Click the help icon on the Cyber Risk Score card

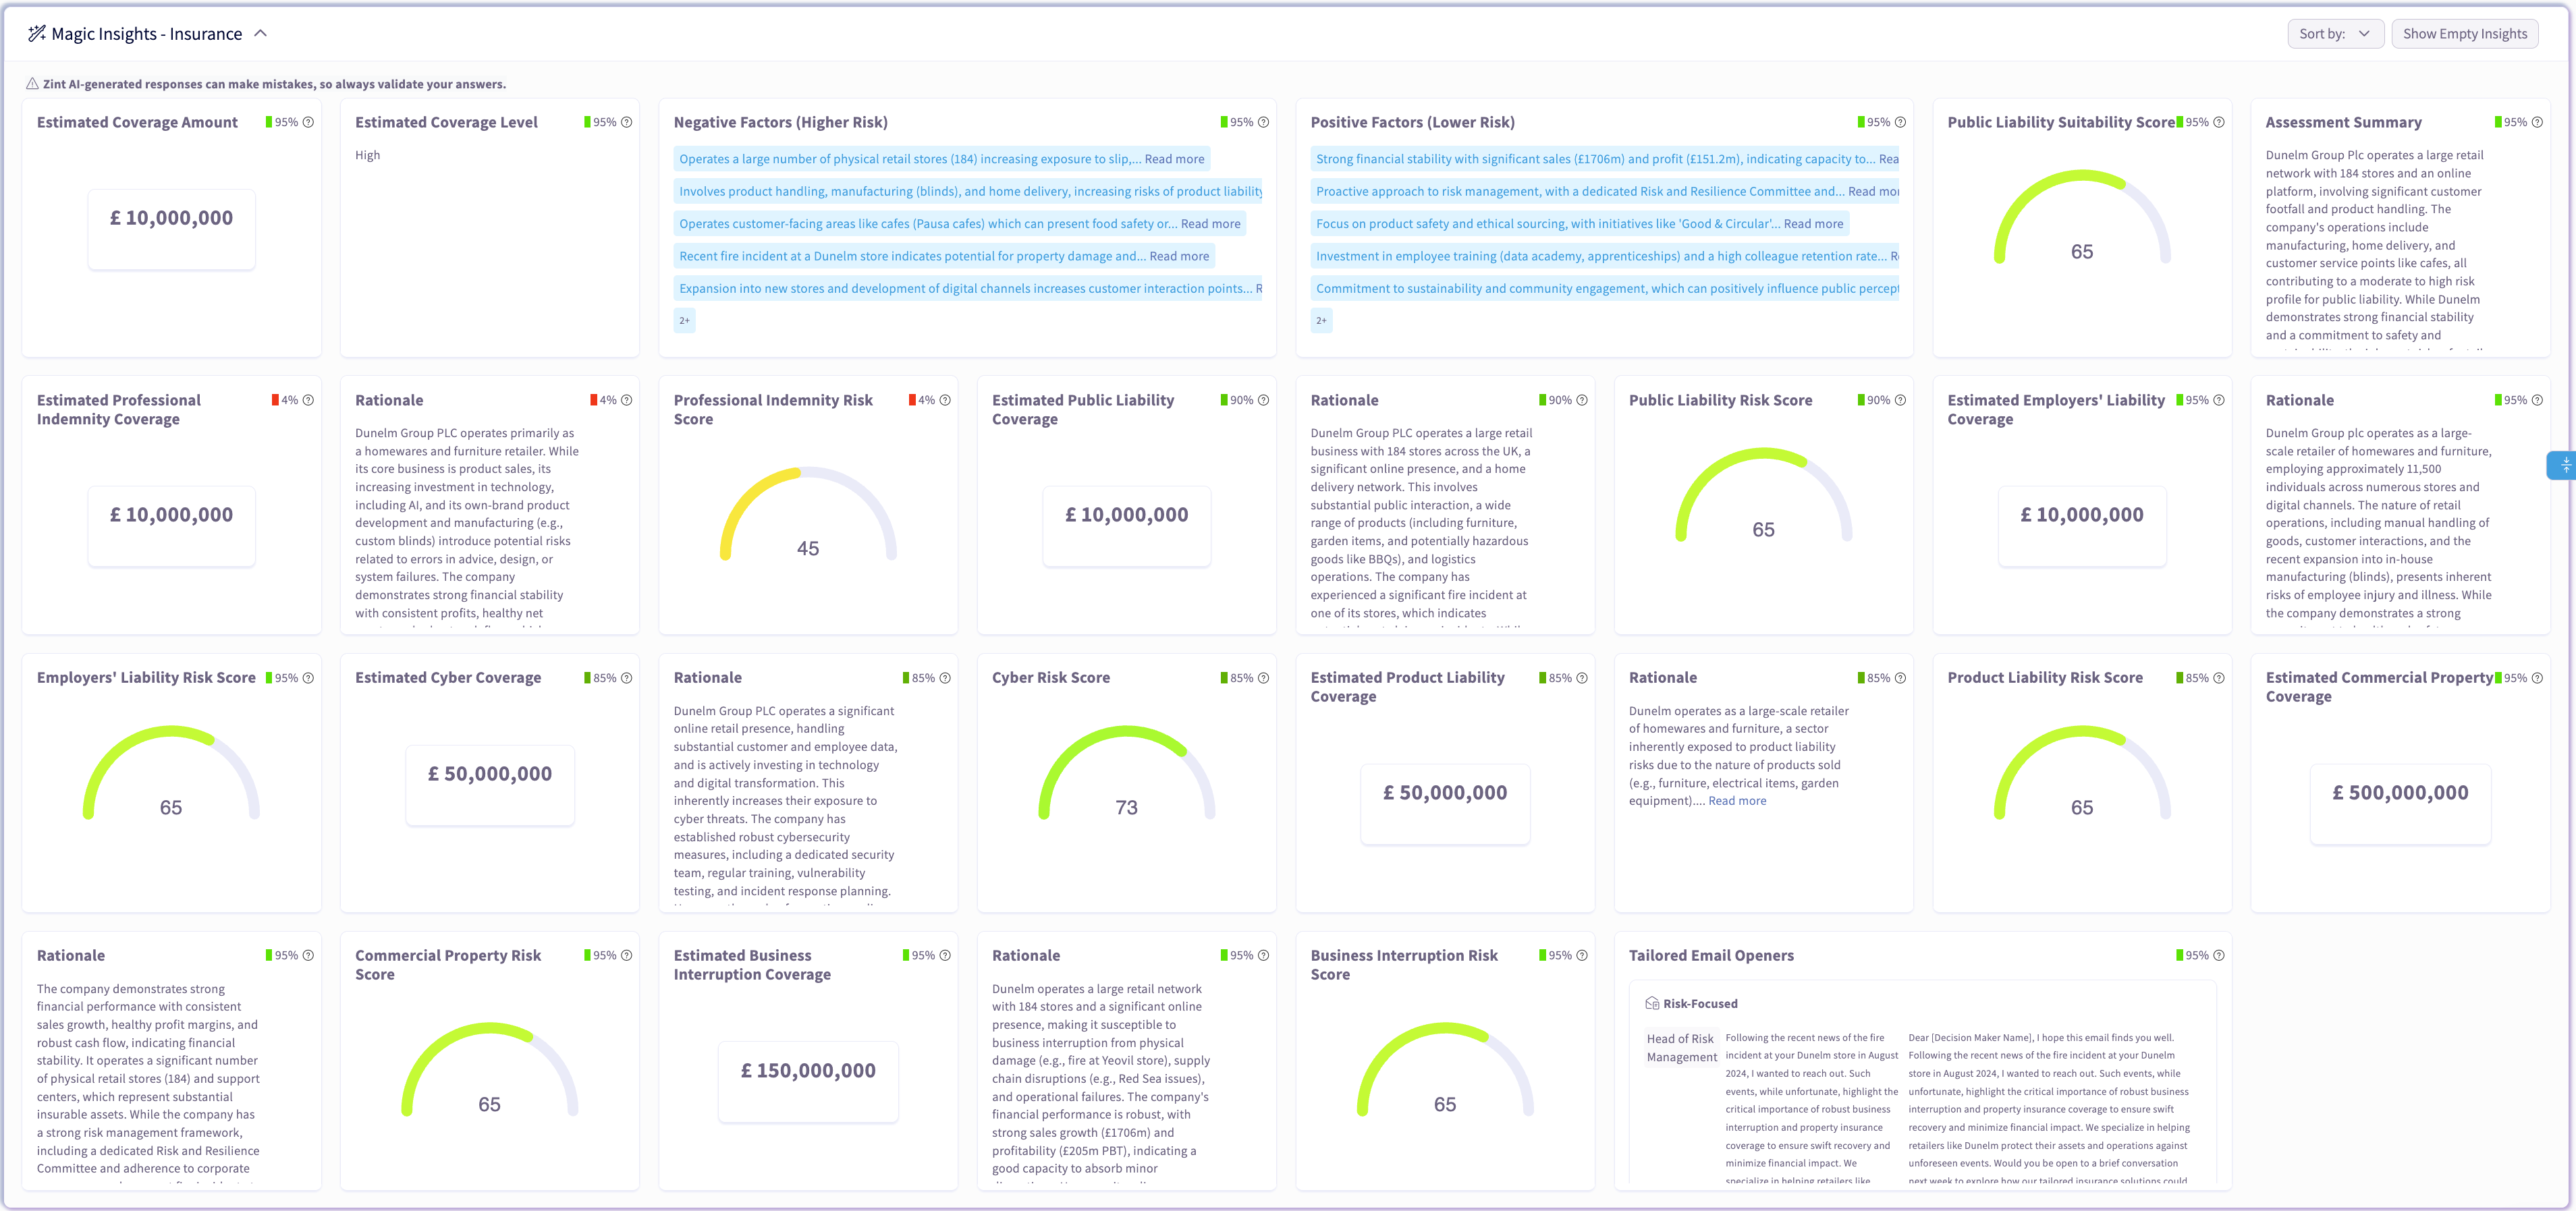click(x=1263, y=677)
